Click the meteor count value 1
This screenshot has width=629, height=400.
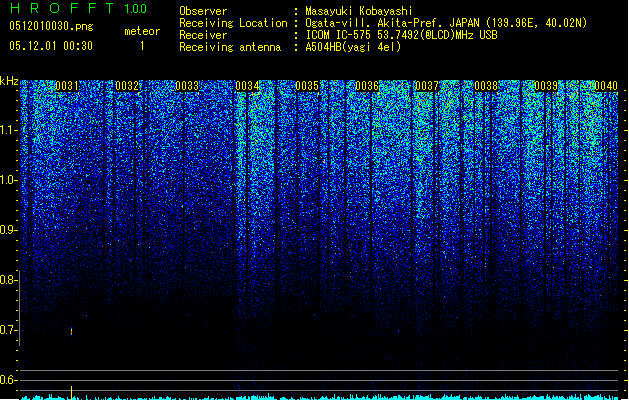click(142, 46)
